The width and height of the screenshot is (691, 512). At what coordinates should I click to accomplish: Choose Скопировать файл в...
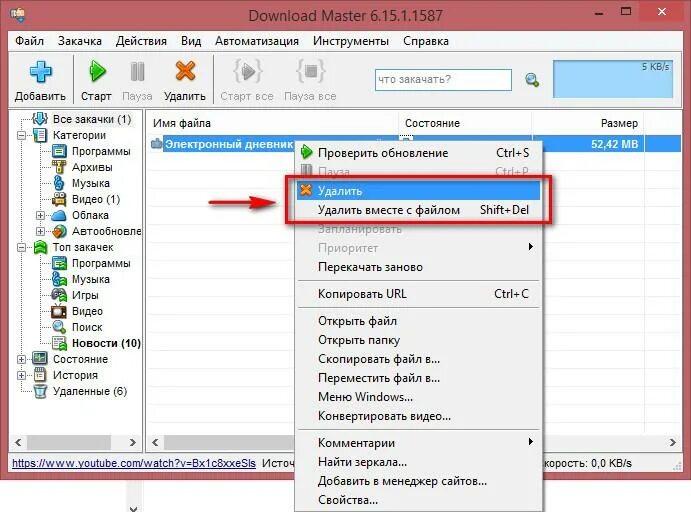(418, 359)
